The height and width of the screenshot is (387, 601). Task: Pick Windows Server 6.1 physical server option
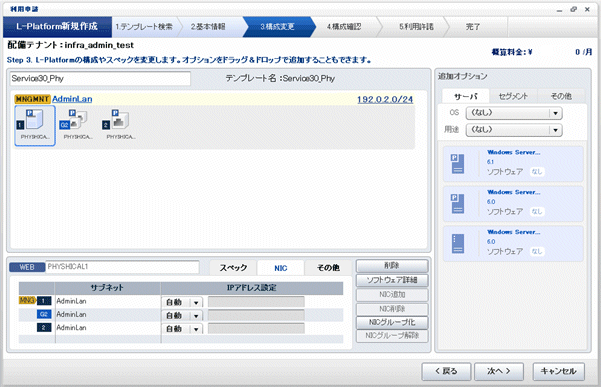(x=513, y=164)
